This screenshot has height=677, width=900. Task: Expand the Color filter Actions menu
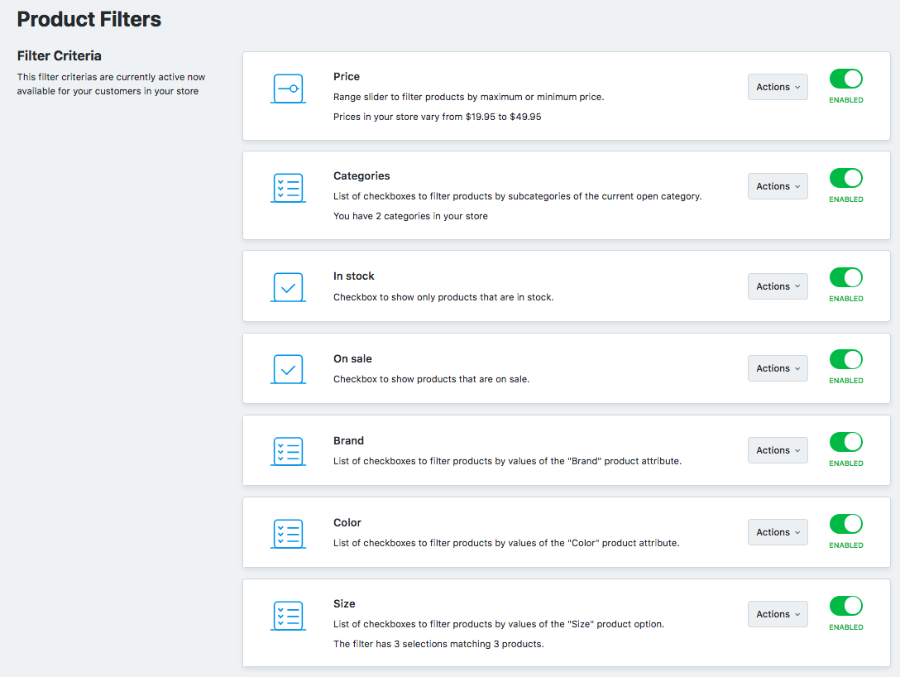[x=778, y=532]
